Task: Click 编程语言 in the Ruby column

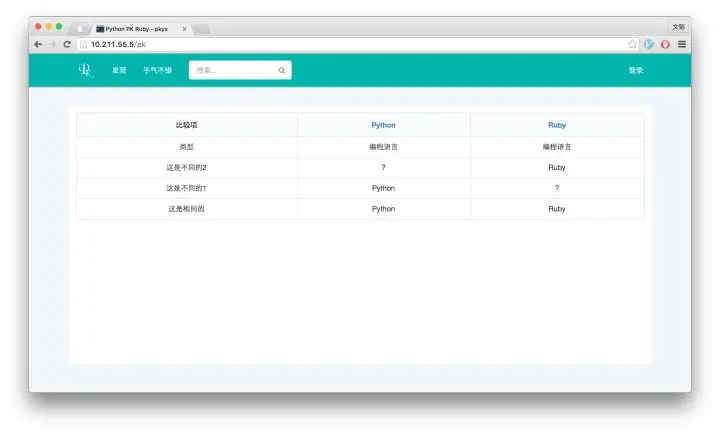Action: [x=557, y=147]
